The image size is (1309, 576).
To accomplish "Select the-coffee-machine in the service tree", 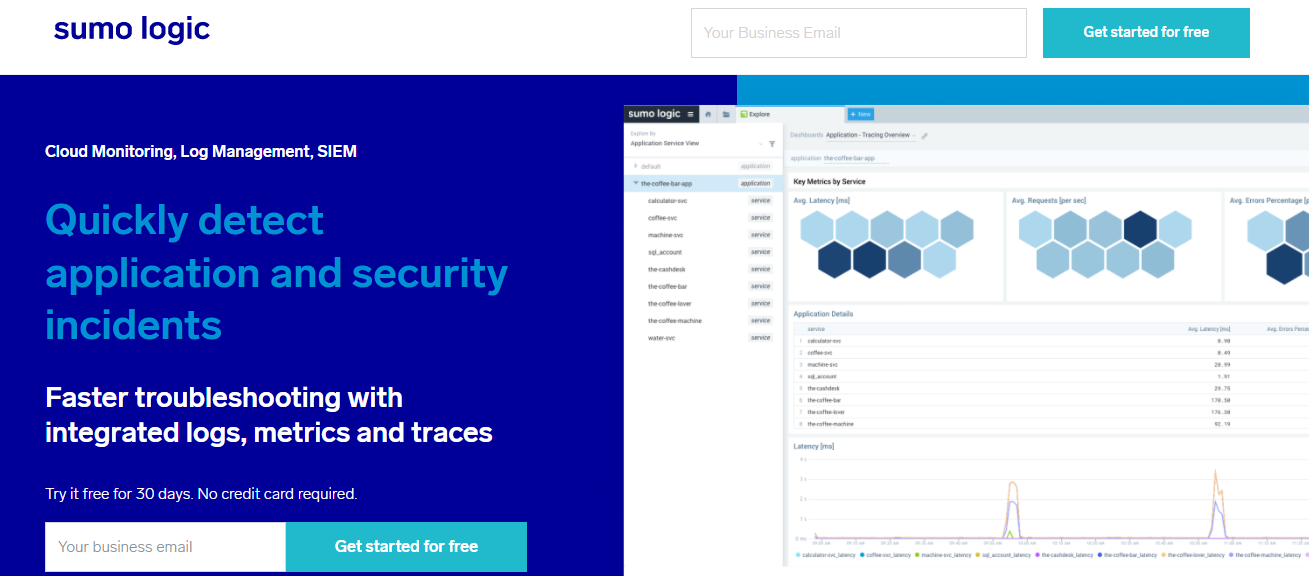I will click(x=675, y=320).
